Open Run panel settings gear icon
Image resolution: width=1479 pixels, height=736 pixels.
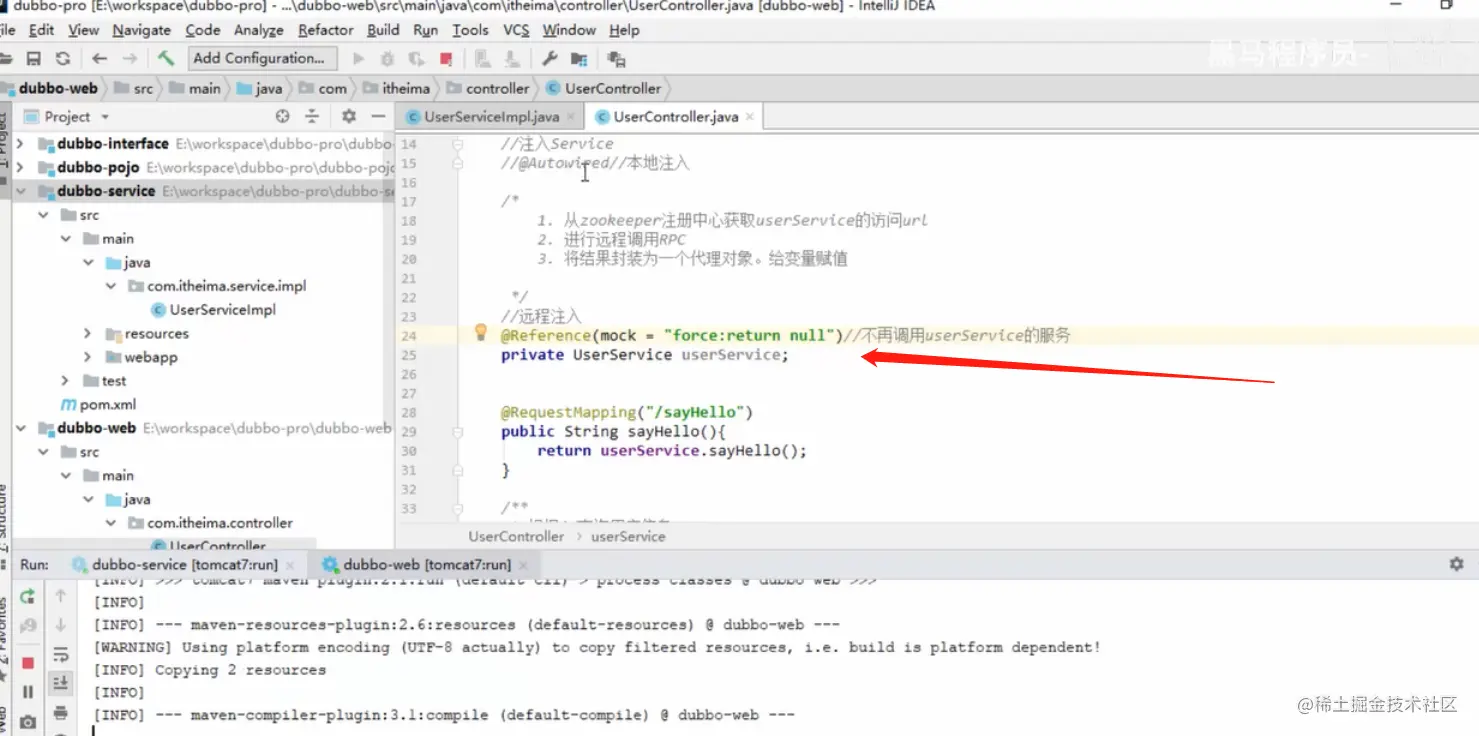[1456, 564]
